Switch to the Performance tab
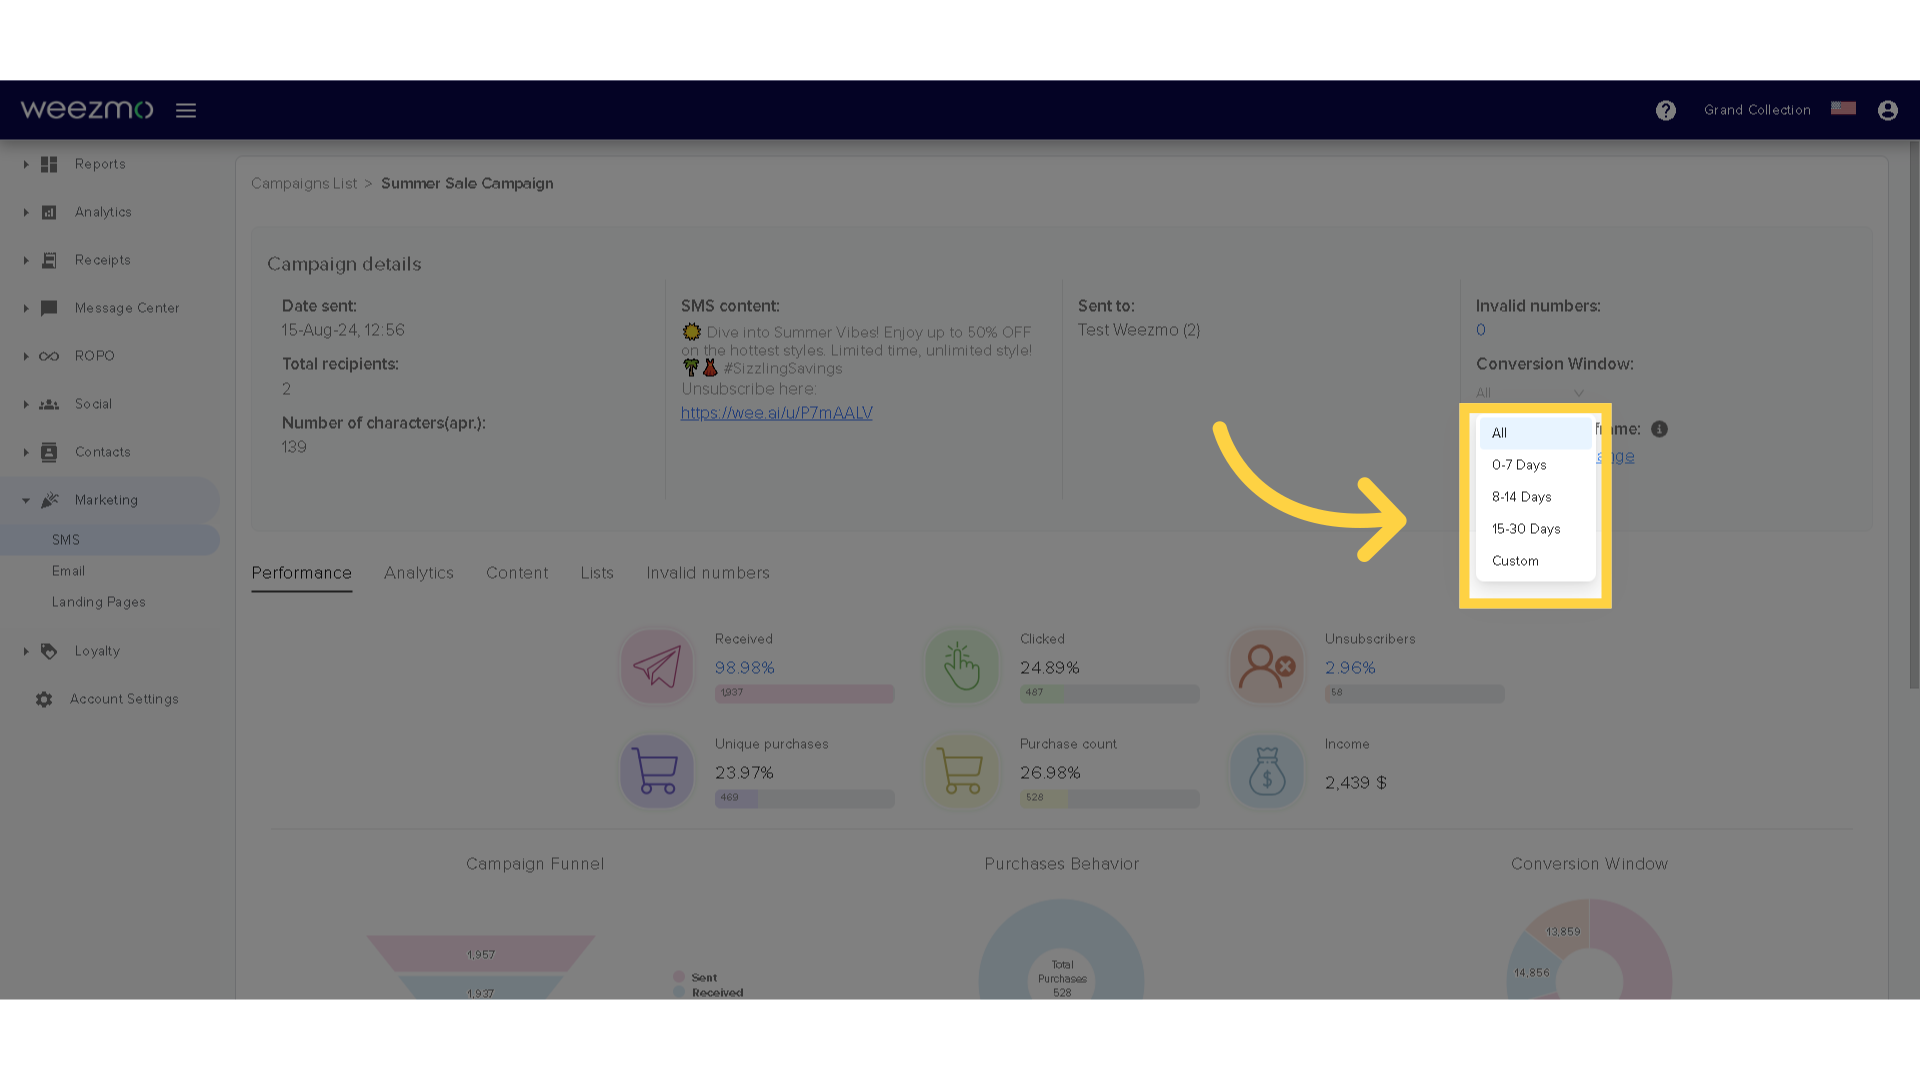 pyautogui.click(x=301, y=573)
